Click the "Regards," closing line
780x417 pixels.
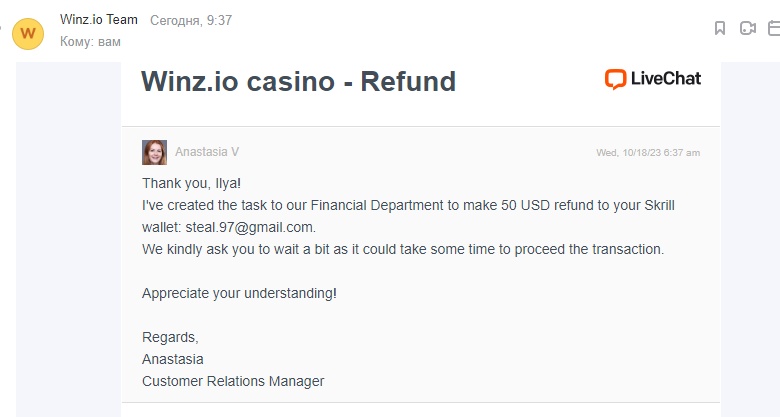[x=170, y=337]
